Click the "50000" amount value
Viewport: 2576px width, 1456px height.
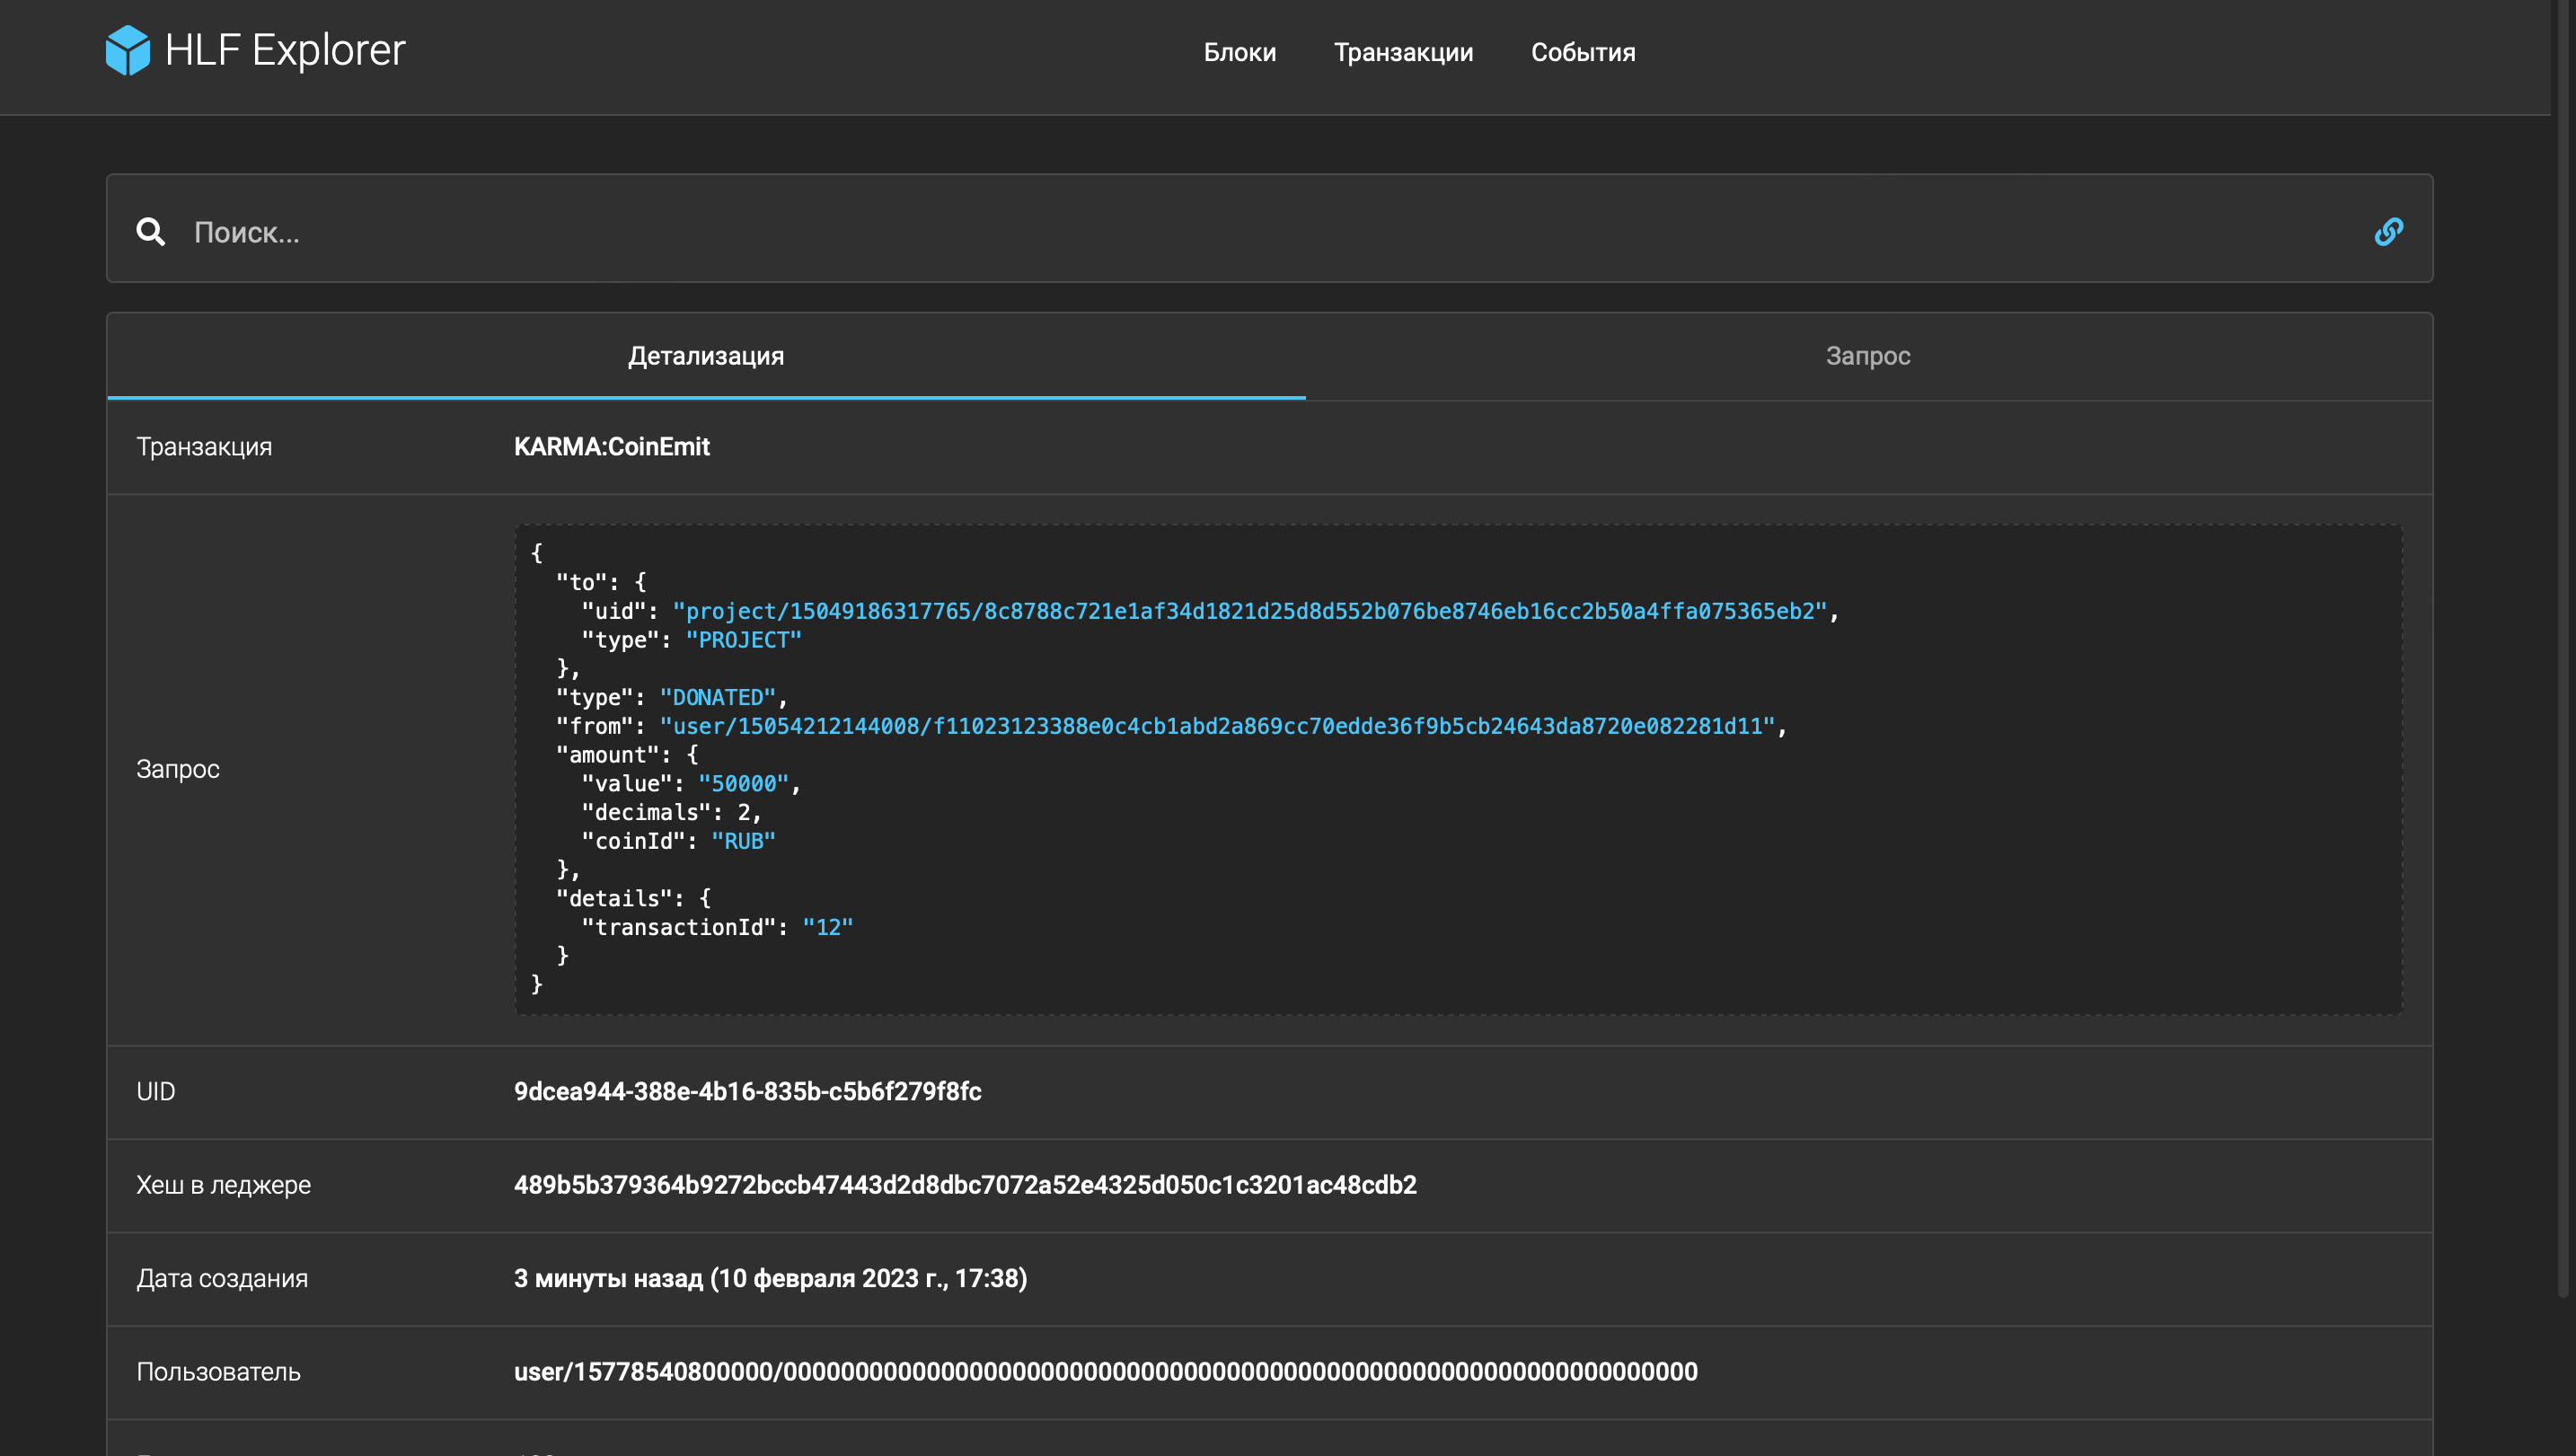tap(743, 784)
